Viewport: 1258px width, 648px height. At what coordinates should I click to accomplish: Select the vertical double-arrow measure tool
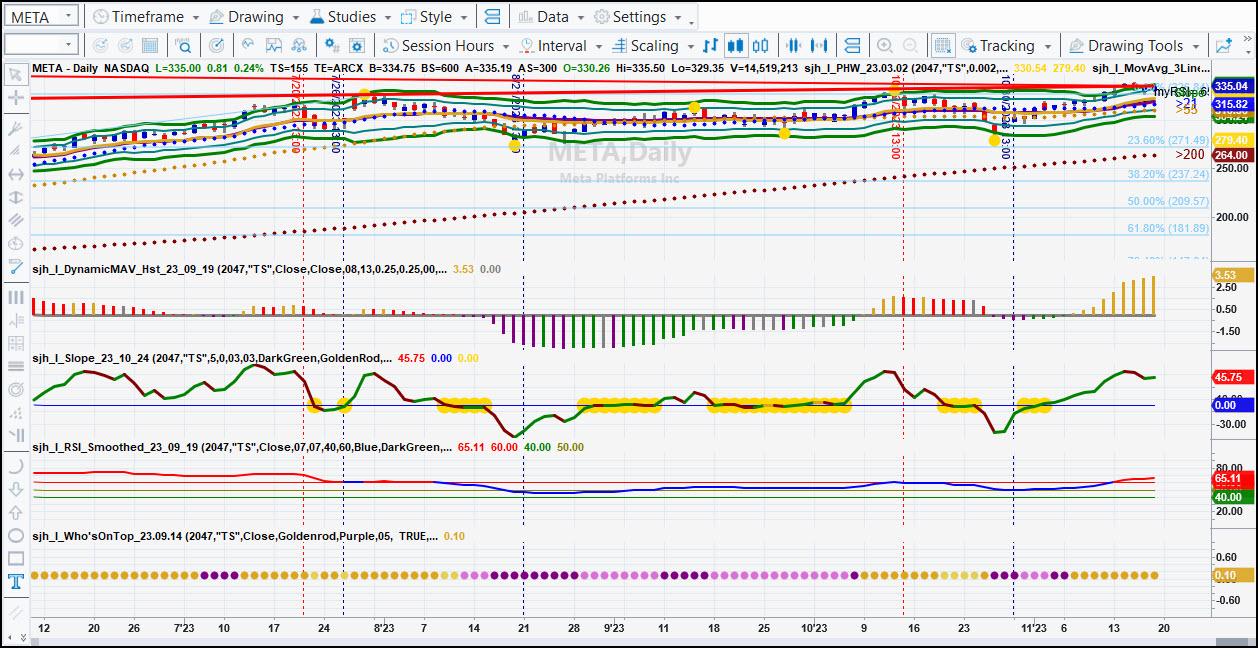click(x=15, y=197)
